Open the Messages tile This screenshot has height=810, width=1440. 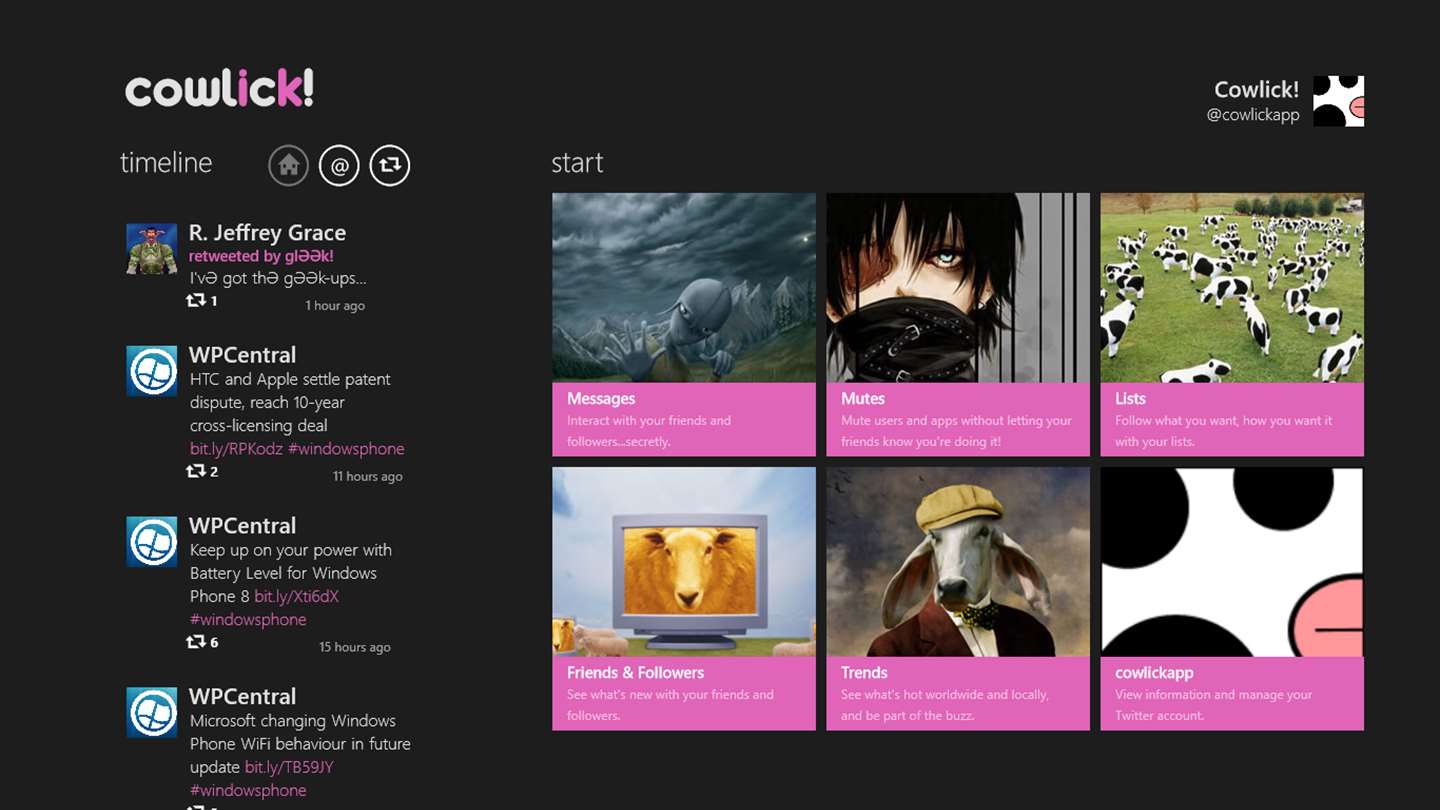click(x=684, y=325)
